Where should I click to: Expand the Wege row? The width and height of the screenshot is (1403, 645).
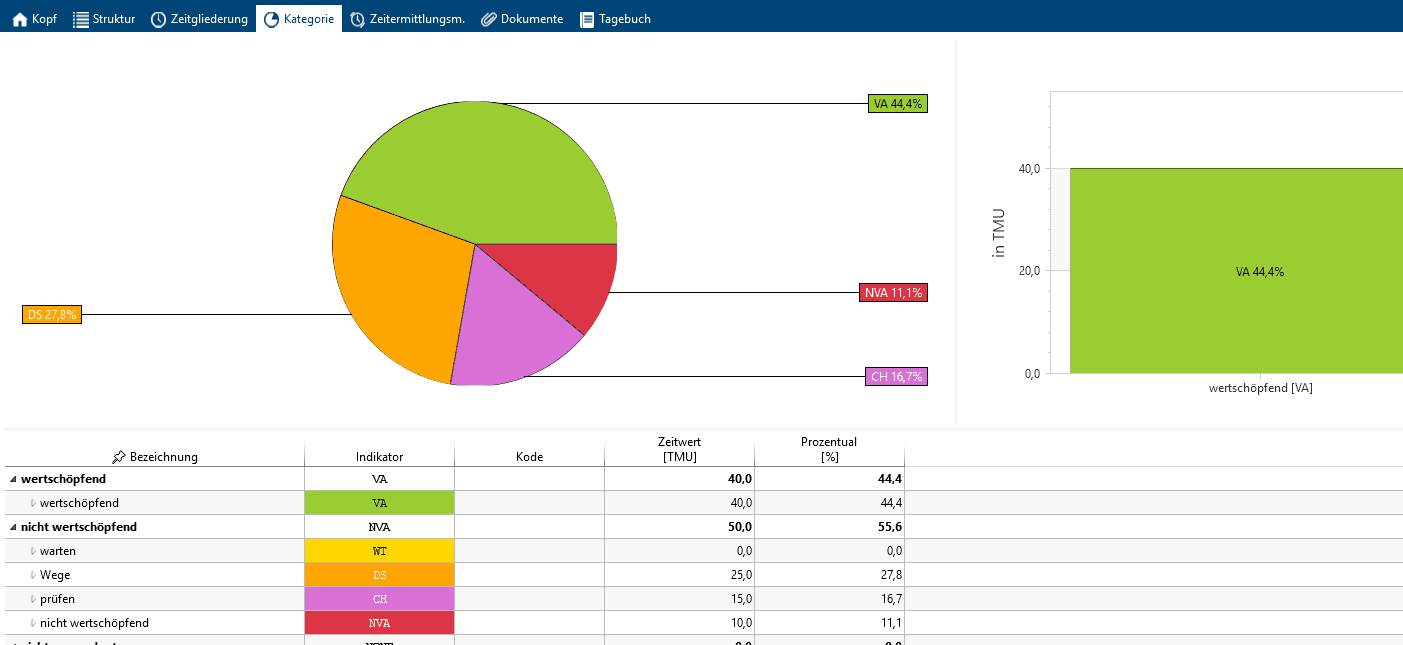(x=32, y=575)
